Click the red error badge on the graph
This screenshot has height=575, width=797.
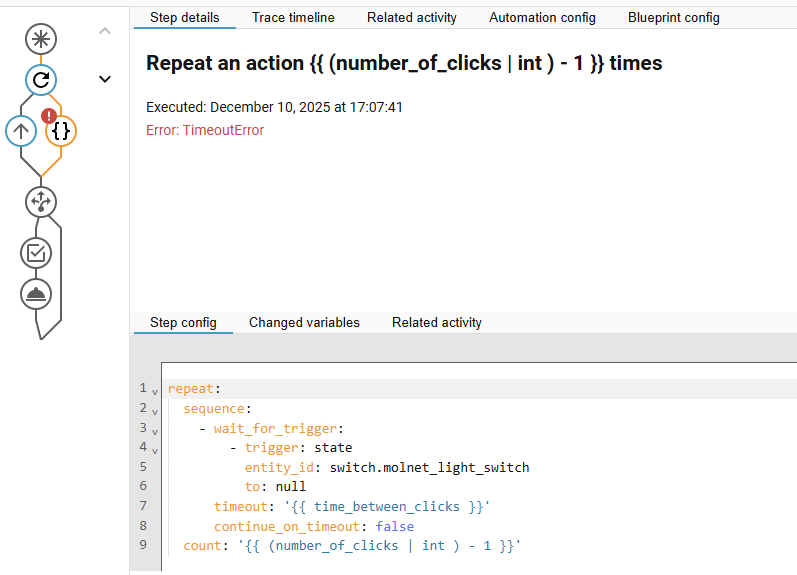49,116
